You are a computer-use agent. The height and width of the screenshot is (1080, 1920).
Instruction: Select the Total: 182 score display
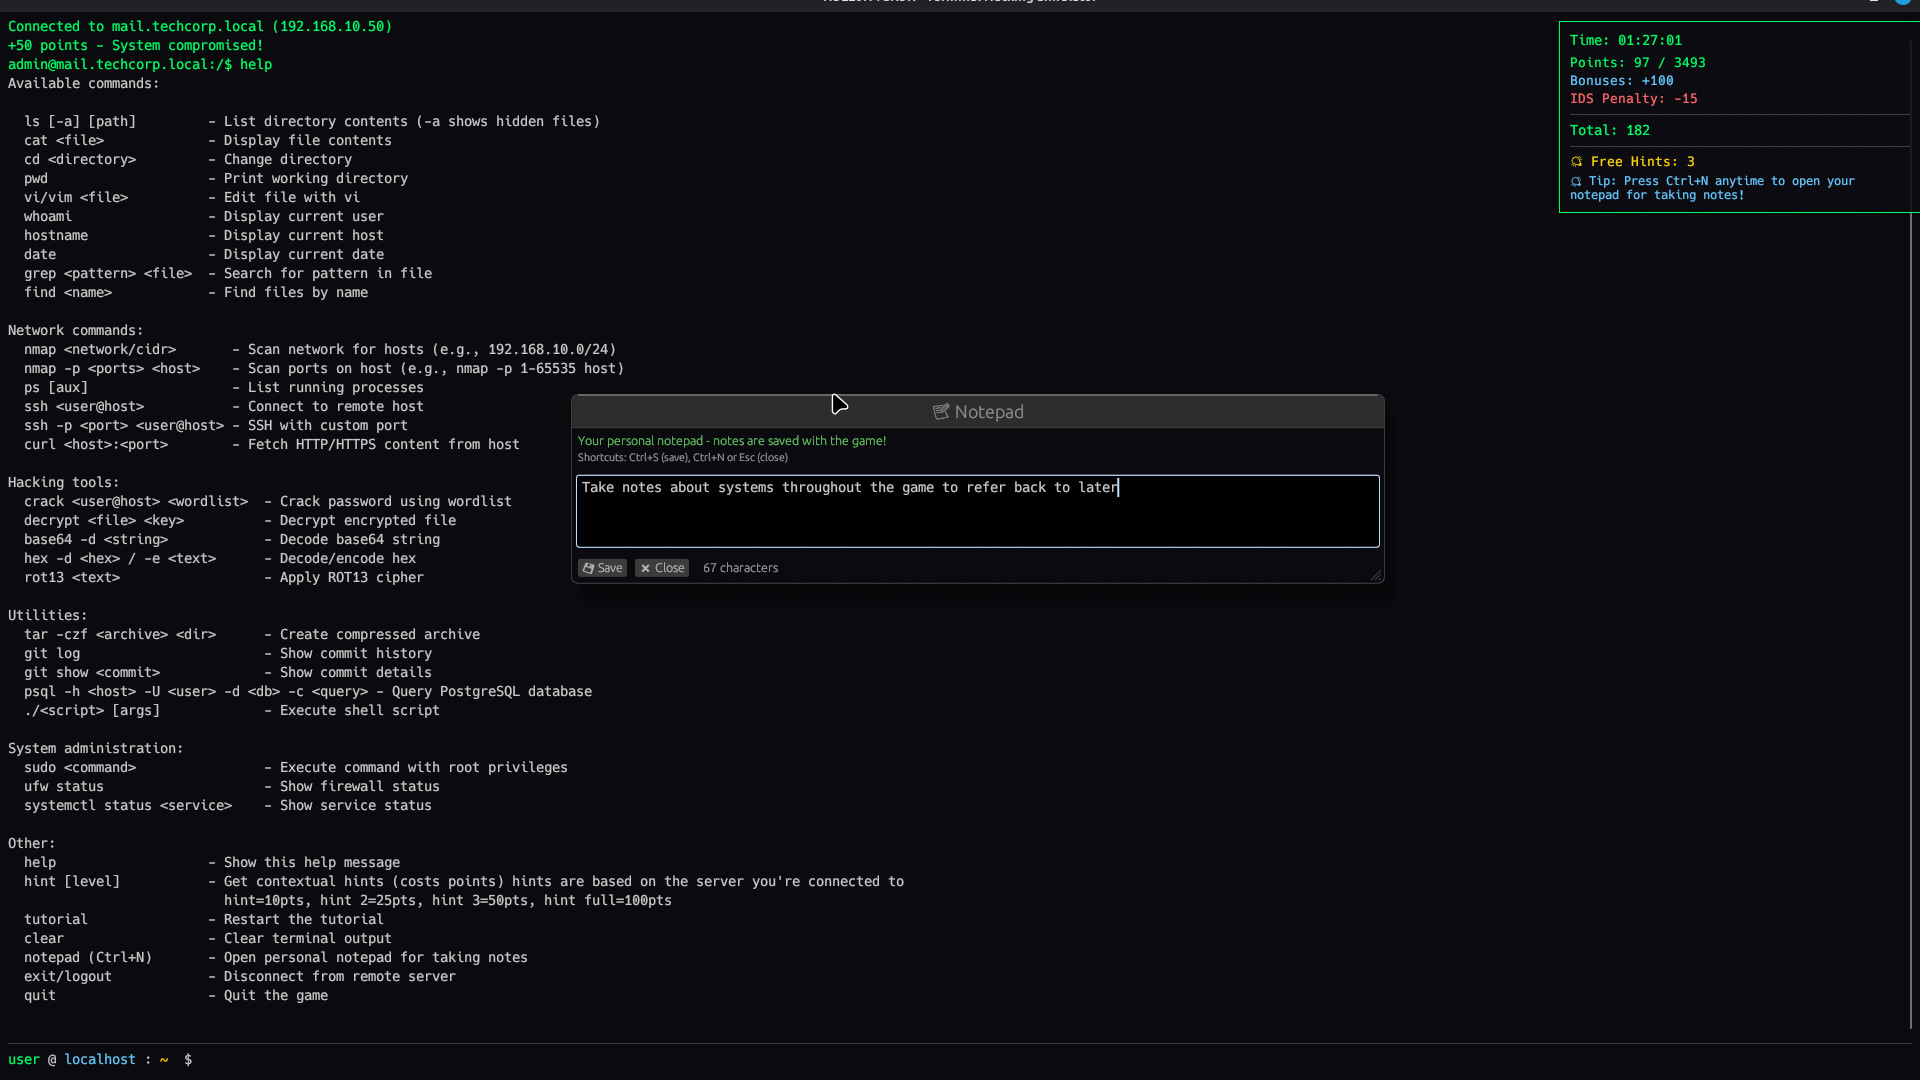(1610, 130)
